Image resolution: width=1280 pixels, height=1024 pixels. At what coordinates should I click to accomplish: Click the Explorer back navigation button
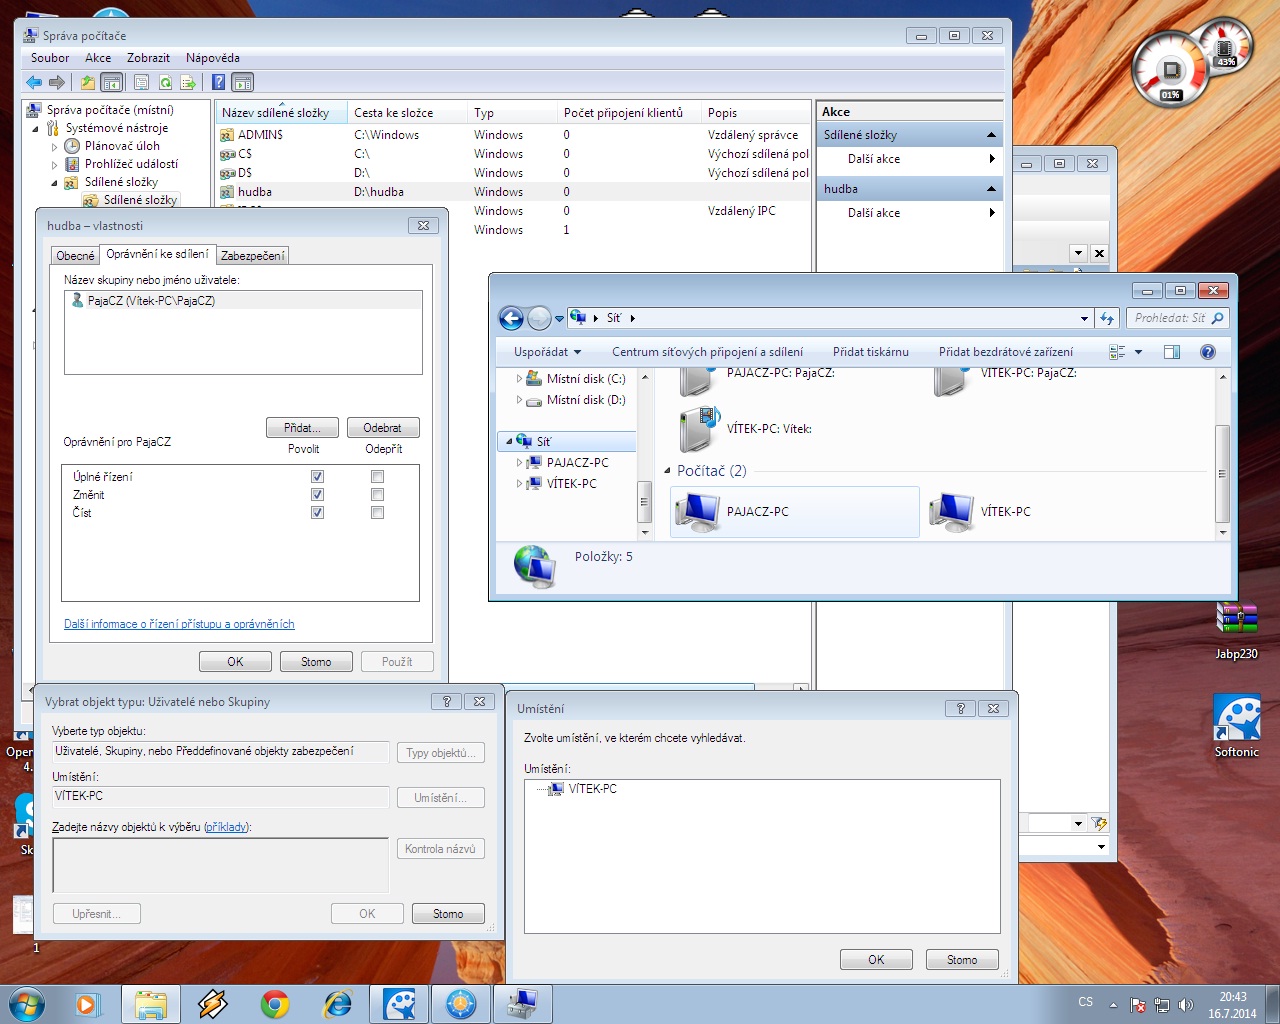(x=511, y=319)
